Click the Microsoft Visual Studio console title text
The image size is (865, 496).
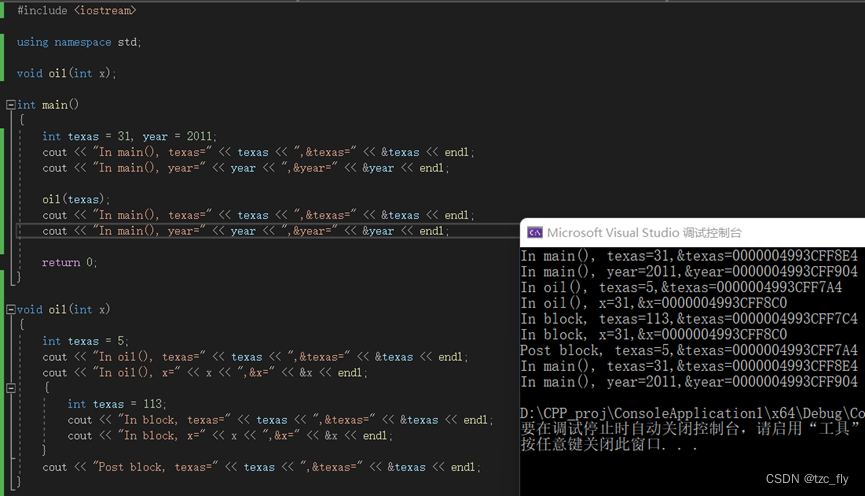tap(644, 233)
